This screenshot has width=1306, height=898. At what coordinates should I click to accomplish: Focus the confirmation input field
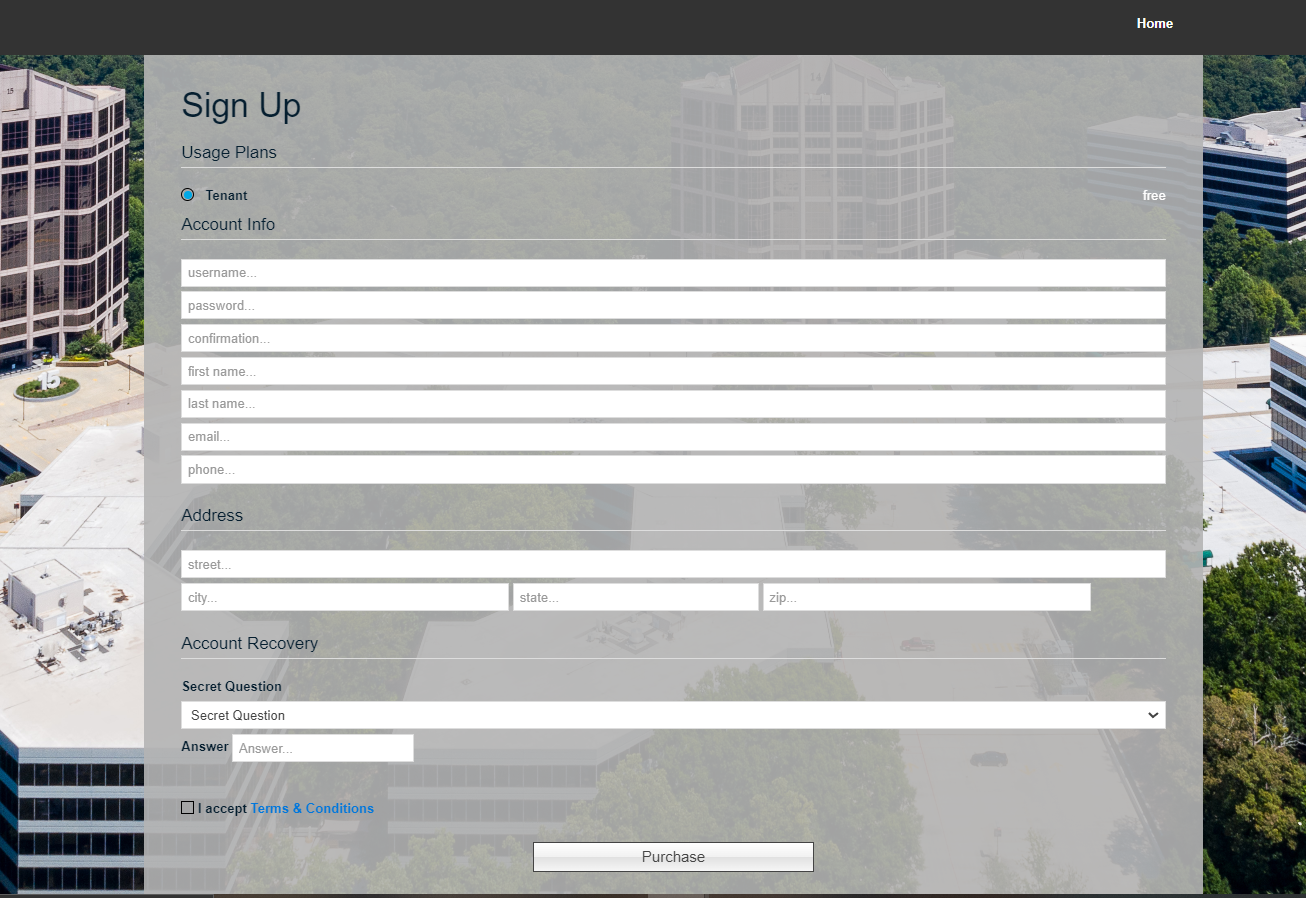tap(673, 338)
